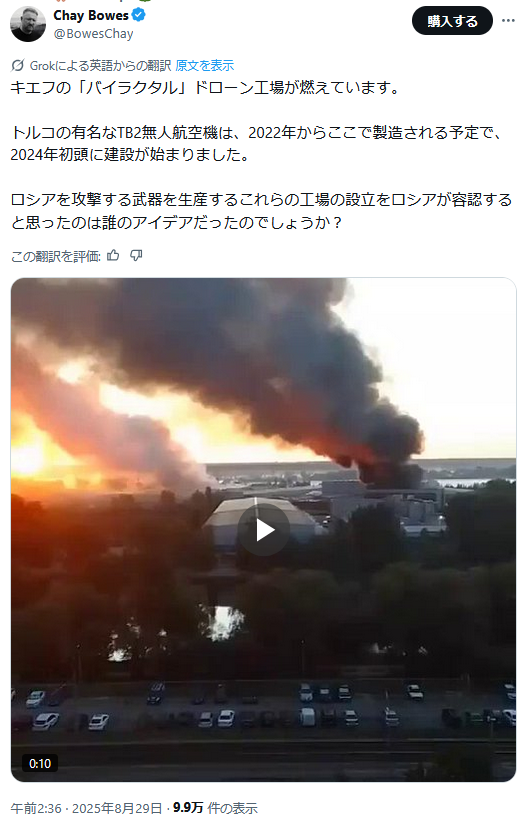Rate translation with thumbs up icon
This screenshot has width=528, height=823.
[113, 256]
